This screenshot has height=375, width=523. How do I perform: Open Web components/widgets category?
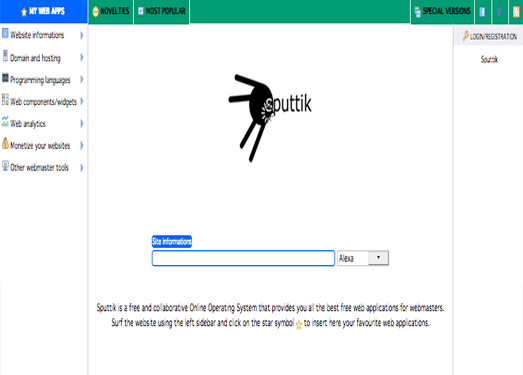tap(43, 102)
